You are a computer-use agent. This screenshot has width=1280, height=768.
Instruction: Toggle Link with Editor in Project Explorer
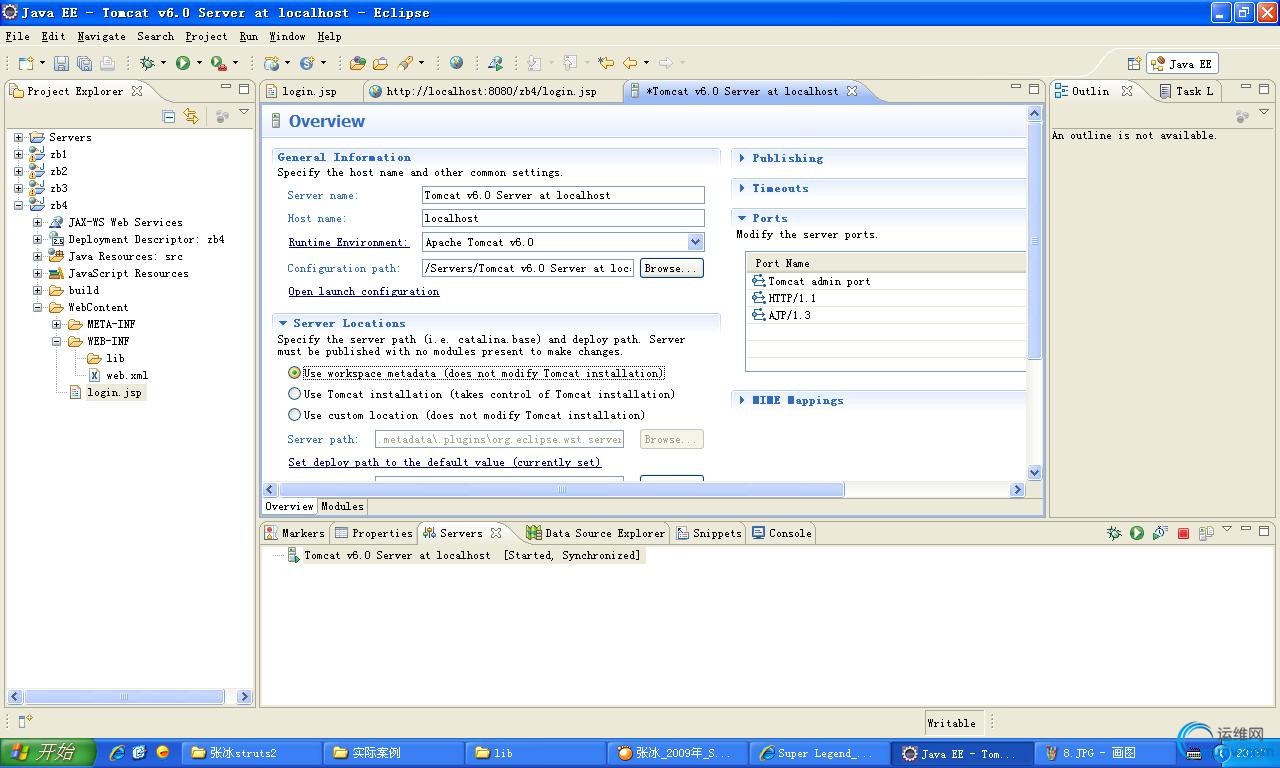pyautogui.click(x=190, y=117)
